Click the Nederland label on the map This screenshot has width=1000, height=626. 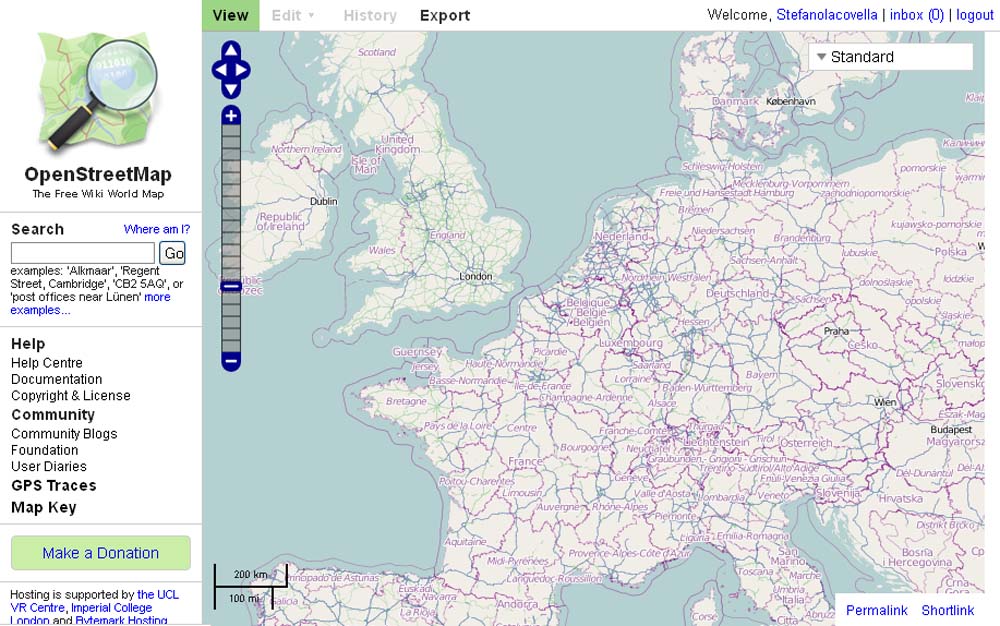tap(621, 237)
